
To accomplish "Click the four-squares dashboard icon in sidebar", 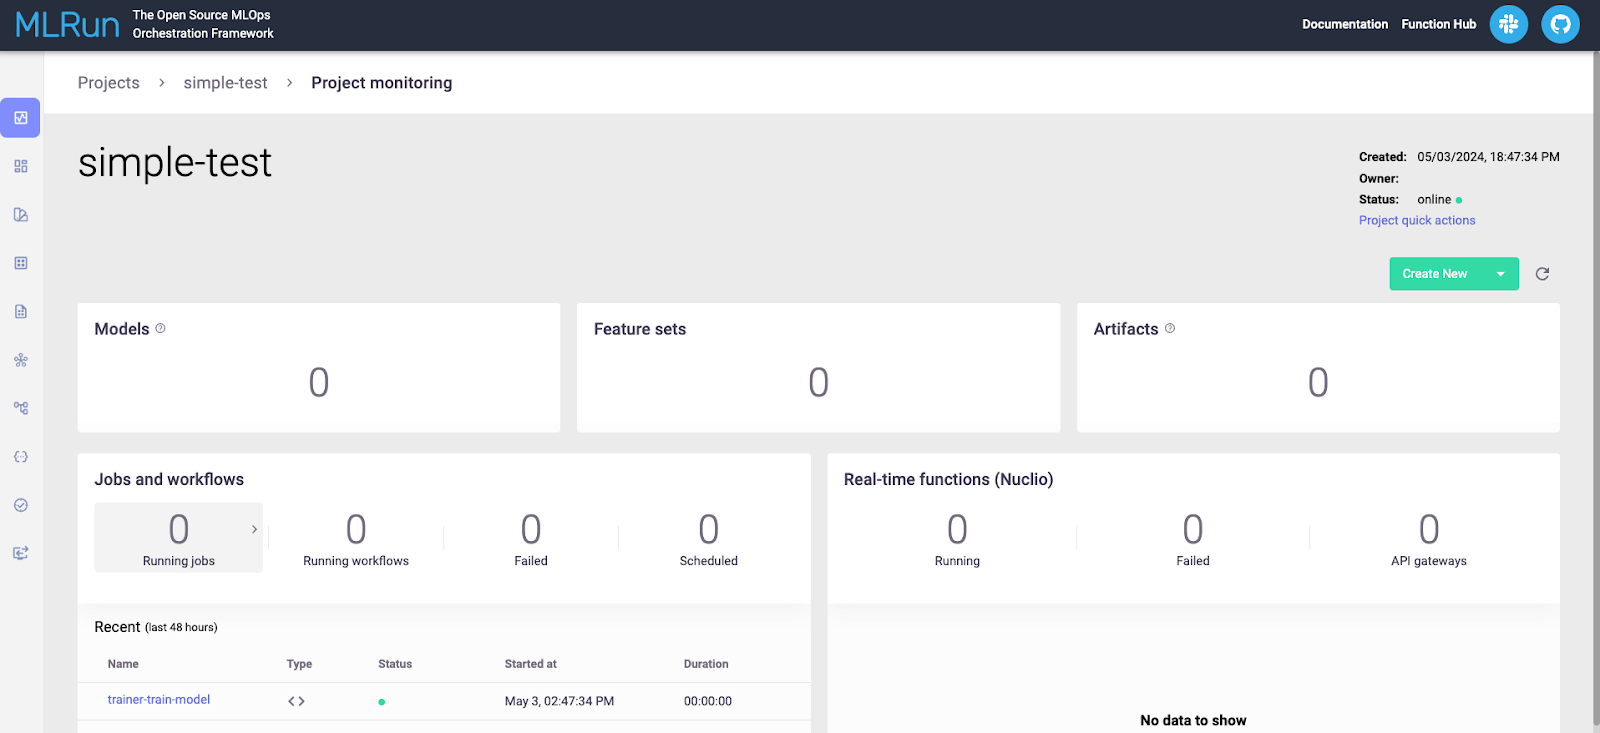I will [21, 166].
